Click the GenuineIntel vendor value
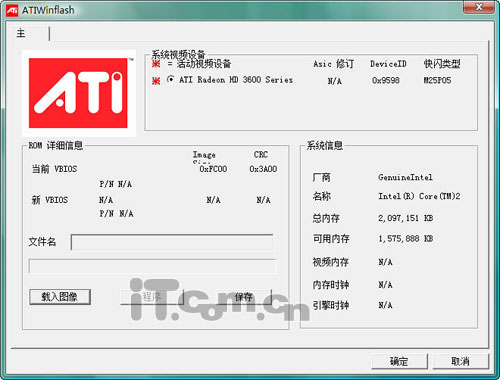This screenshot has height=380, width=500. point(405,177)
